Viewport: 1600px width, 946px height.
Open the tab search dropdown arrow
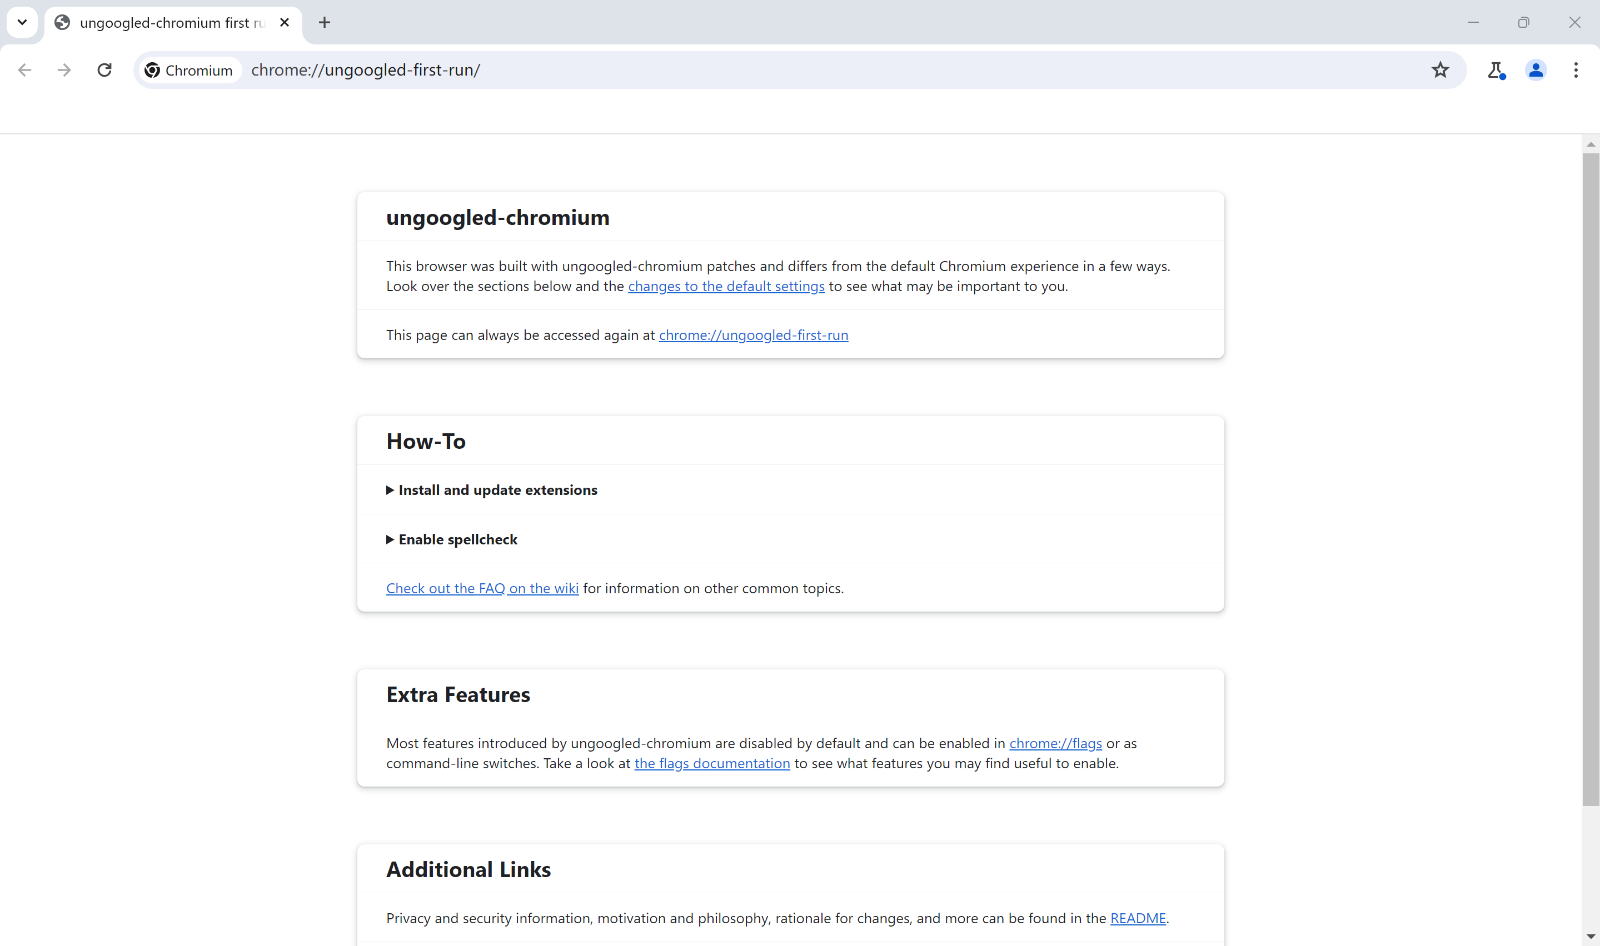[x=22, y=22]
